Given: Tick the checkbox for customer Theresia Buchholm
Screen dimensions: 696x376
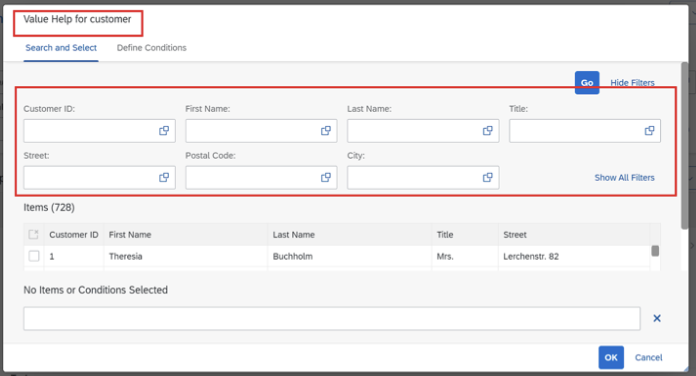Looking at the screenshot, I should [34, 256].
